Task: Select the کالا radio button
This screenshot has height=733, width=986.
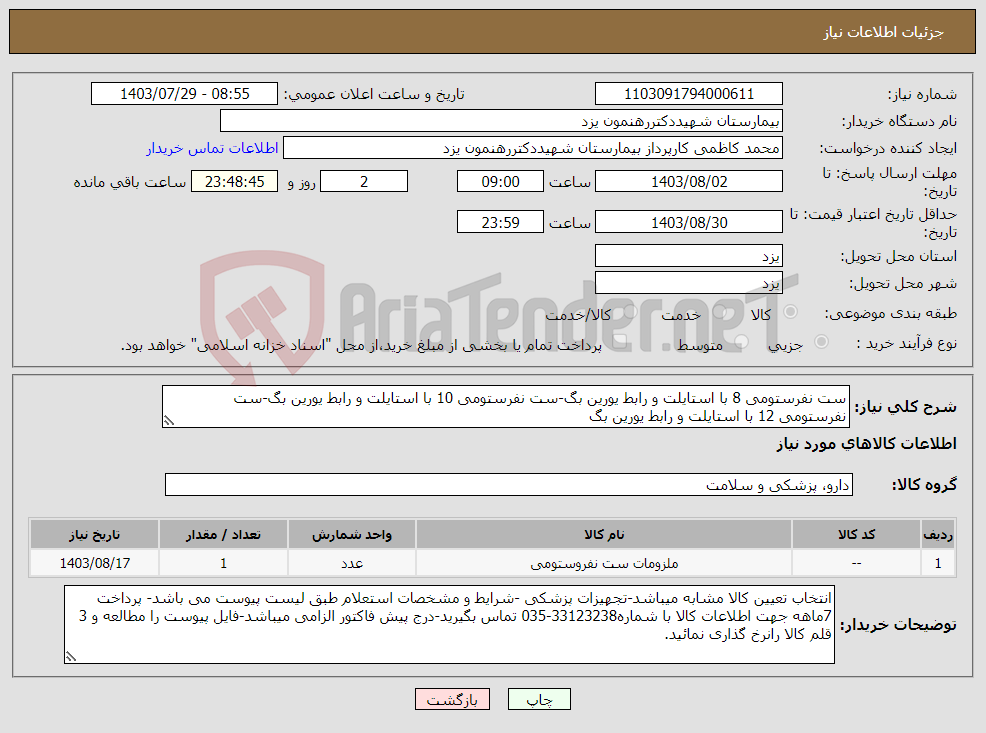Action: pos(790,312)
